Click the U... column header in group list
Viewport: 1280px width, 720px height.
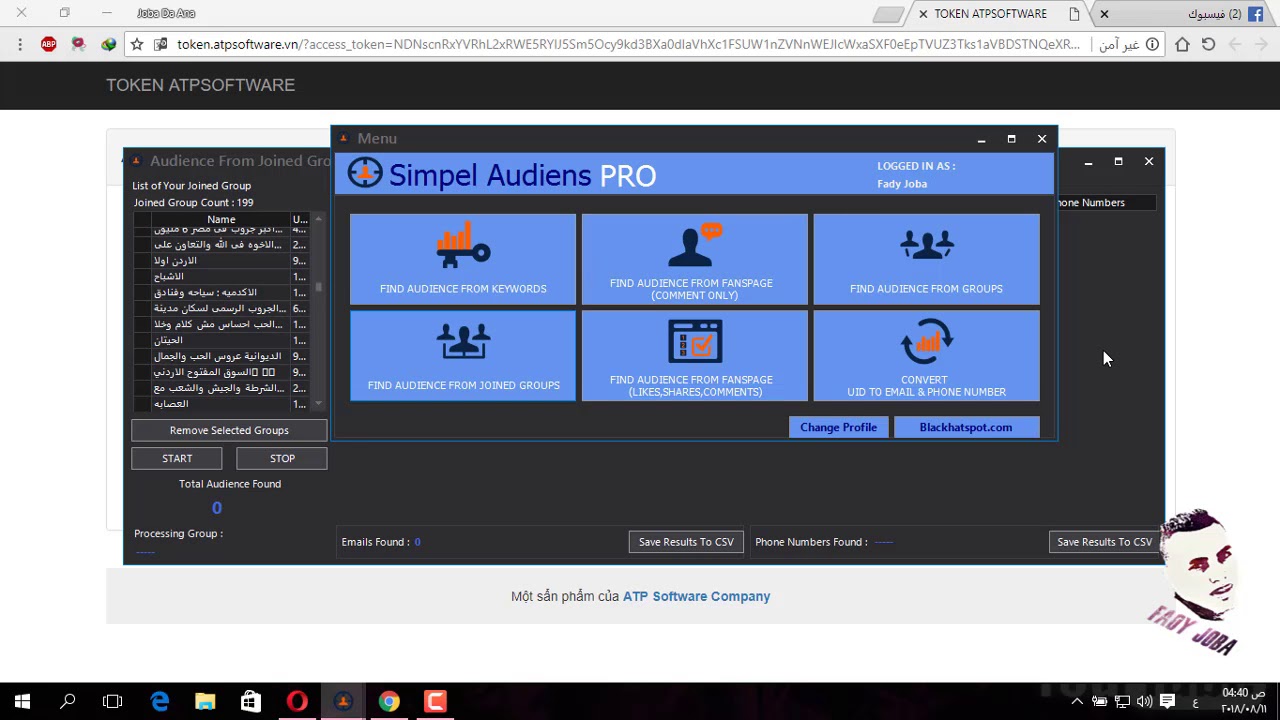click(x=300, y=219)
